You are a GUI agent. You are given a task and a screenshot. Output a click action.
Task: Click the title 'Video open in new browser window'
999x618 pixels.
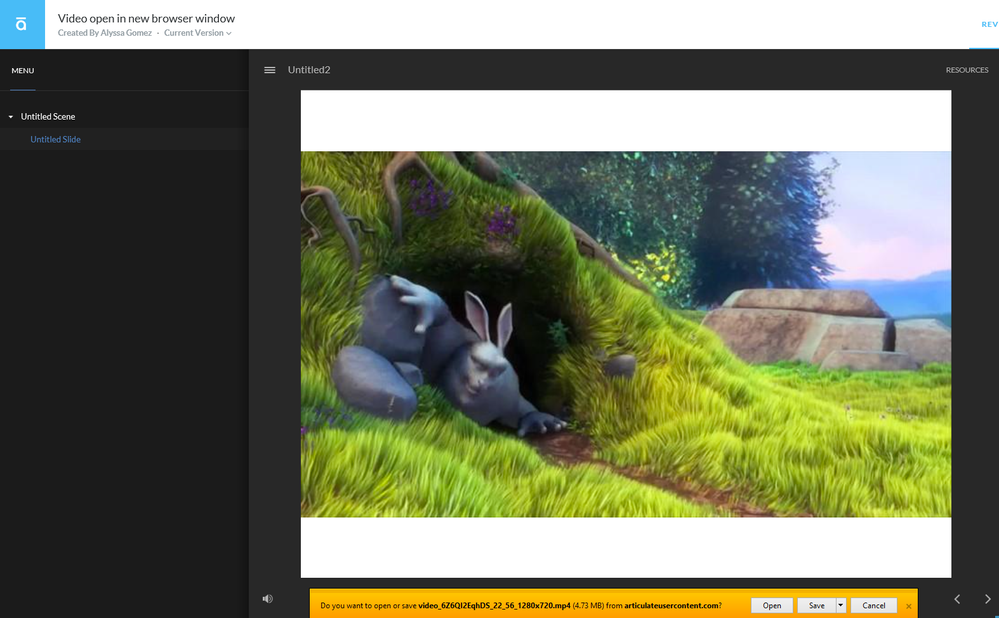(147, 18)
